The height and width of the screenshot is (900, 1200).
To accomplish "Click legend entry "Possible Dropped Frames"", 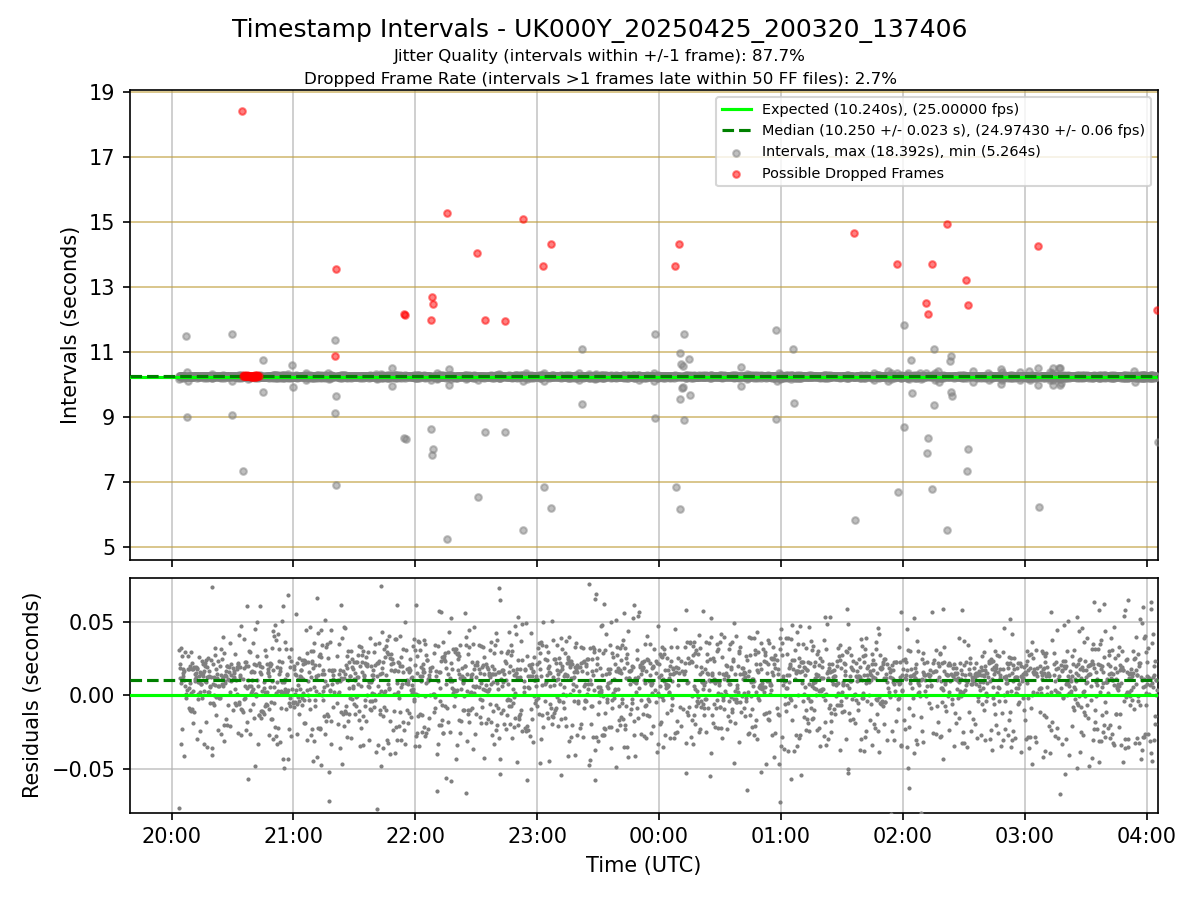I will (x=853, y=173).
